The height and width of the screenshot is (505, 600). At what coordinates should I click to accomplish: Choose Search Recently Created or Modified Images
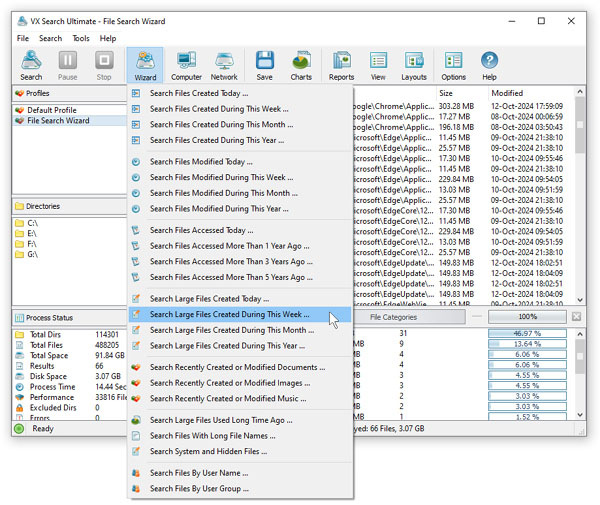(240, 383)
